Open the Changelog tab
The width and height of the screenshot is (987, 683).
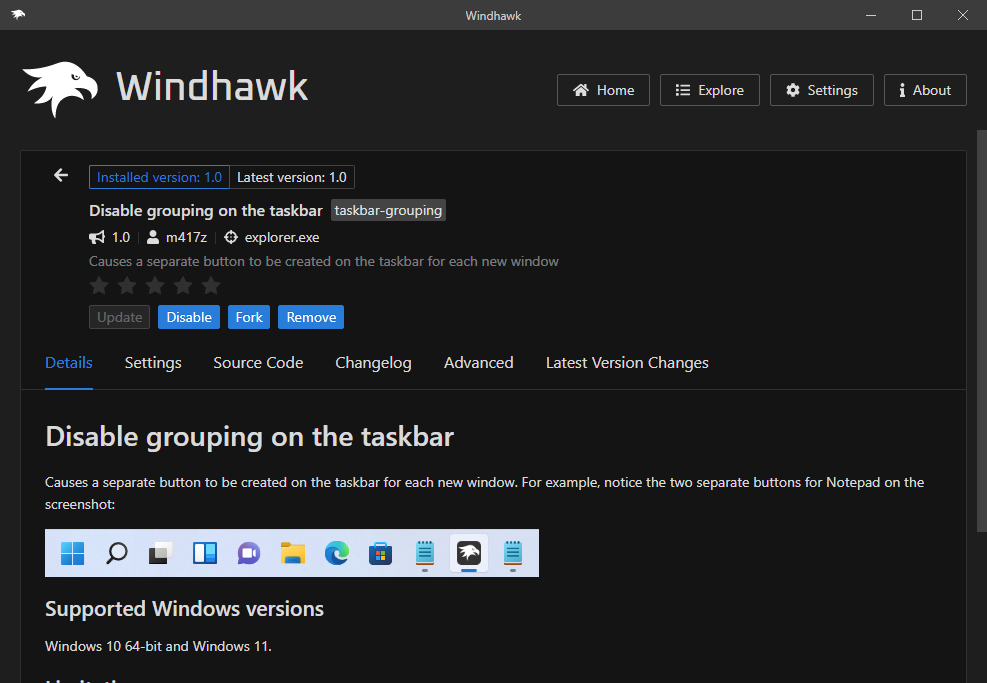pyautogui.click(x=373, y=363)
